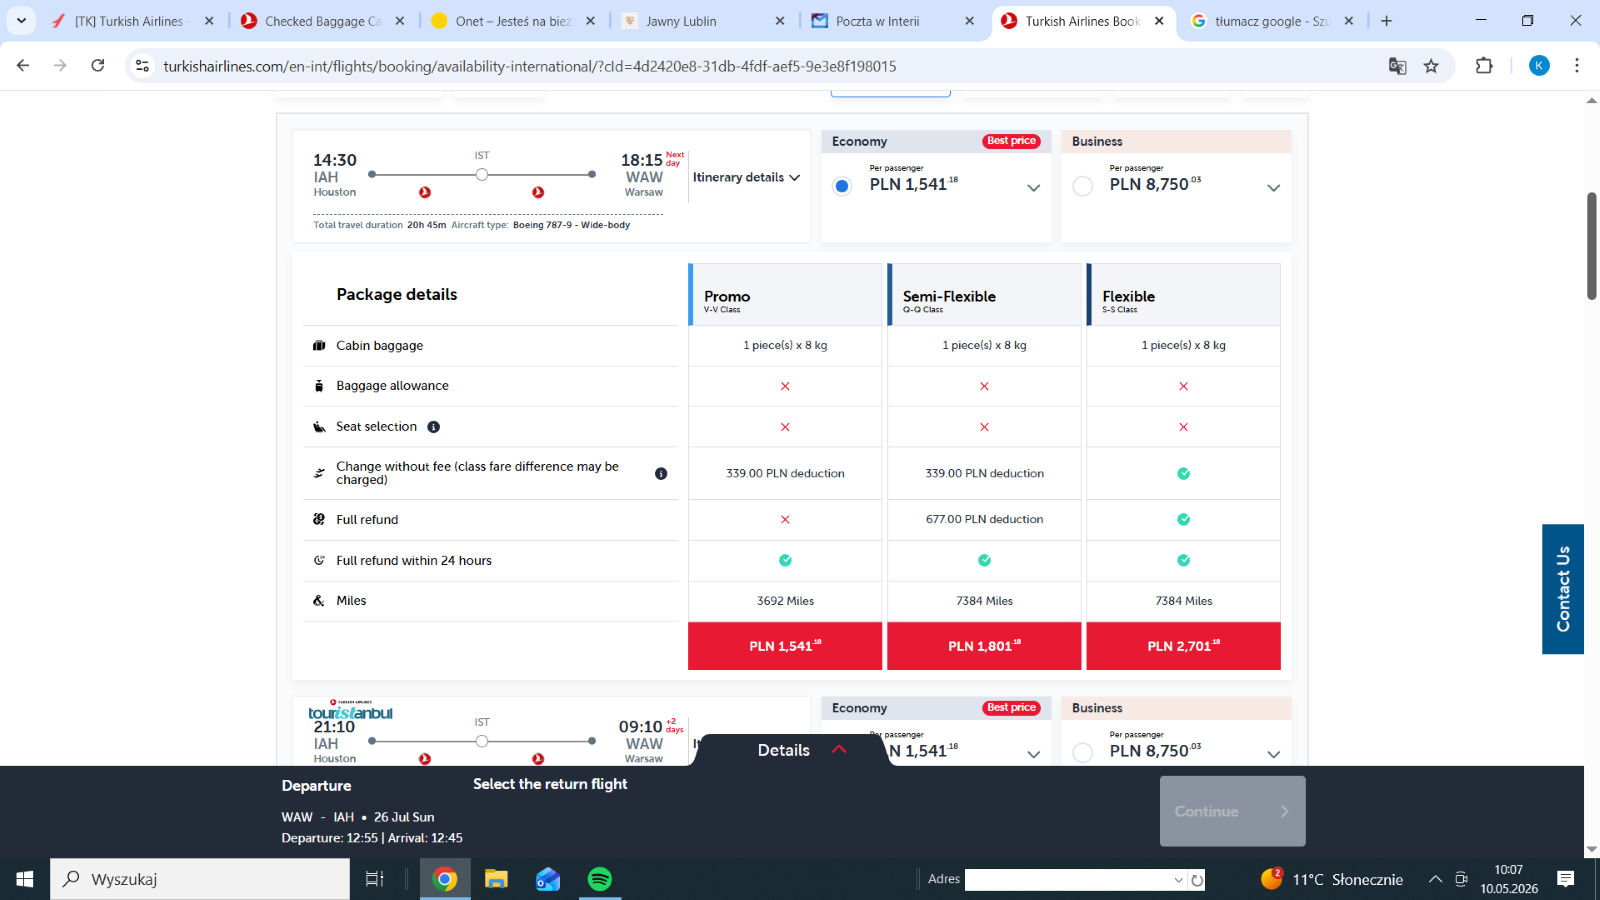Show hidden system tray icons
This screenshot has height=900, width=1600.
(x=1435, y=879)
